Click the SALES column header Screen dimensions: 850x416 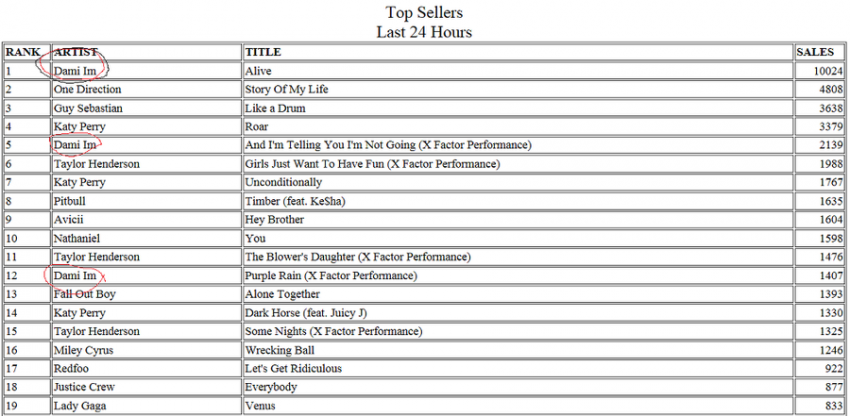[x=814, y=52]
